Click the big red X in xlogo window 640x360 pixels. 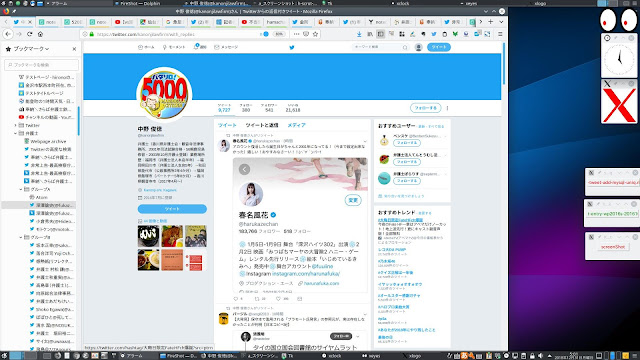tap(619, 105)
